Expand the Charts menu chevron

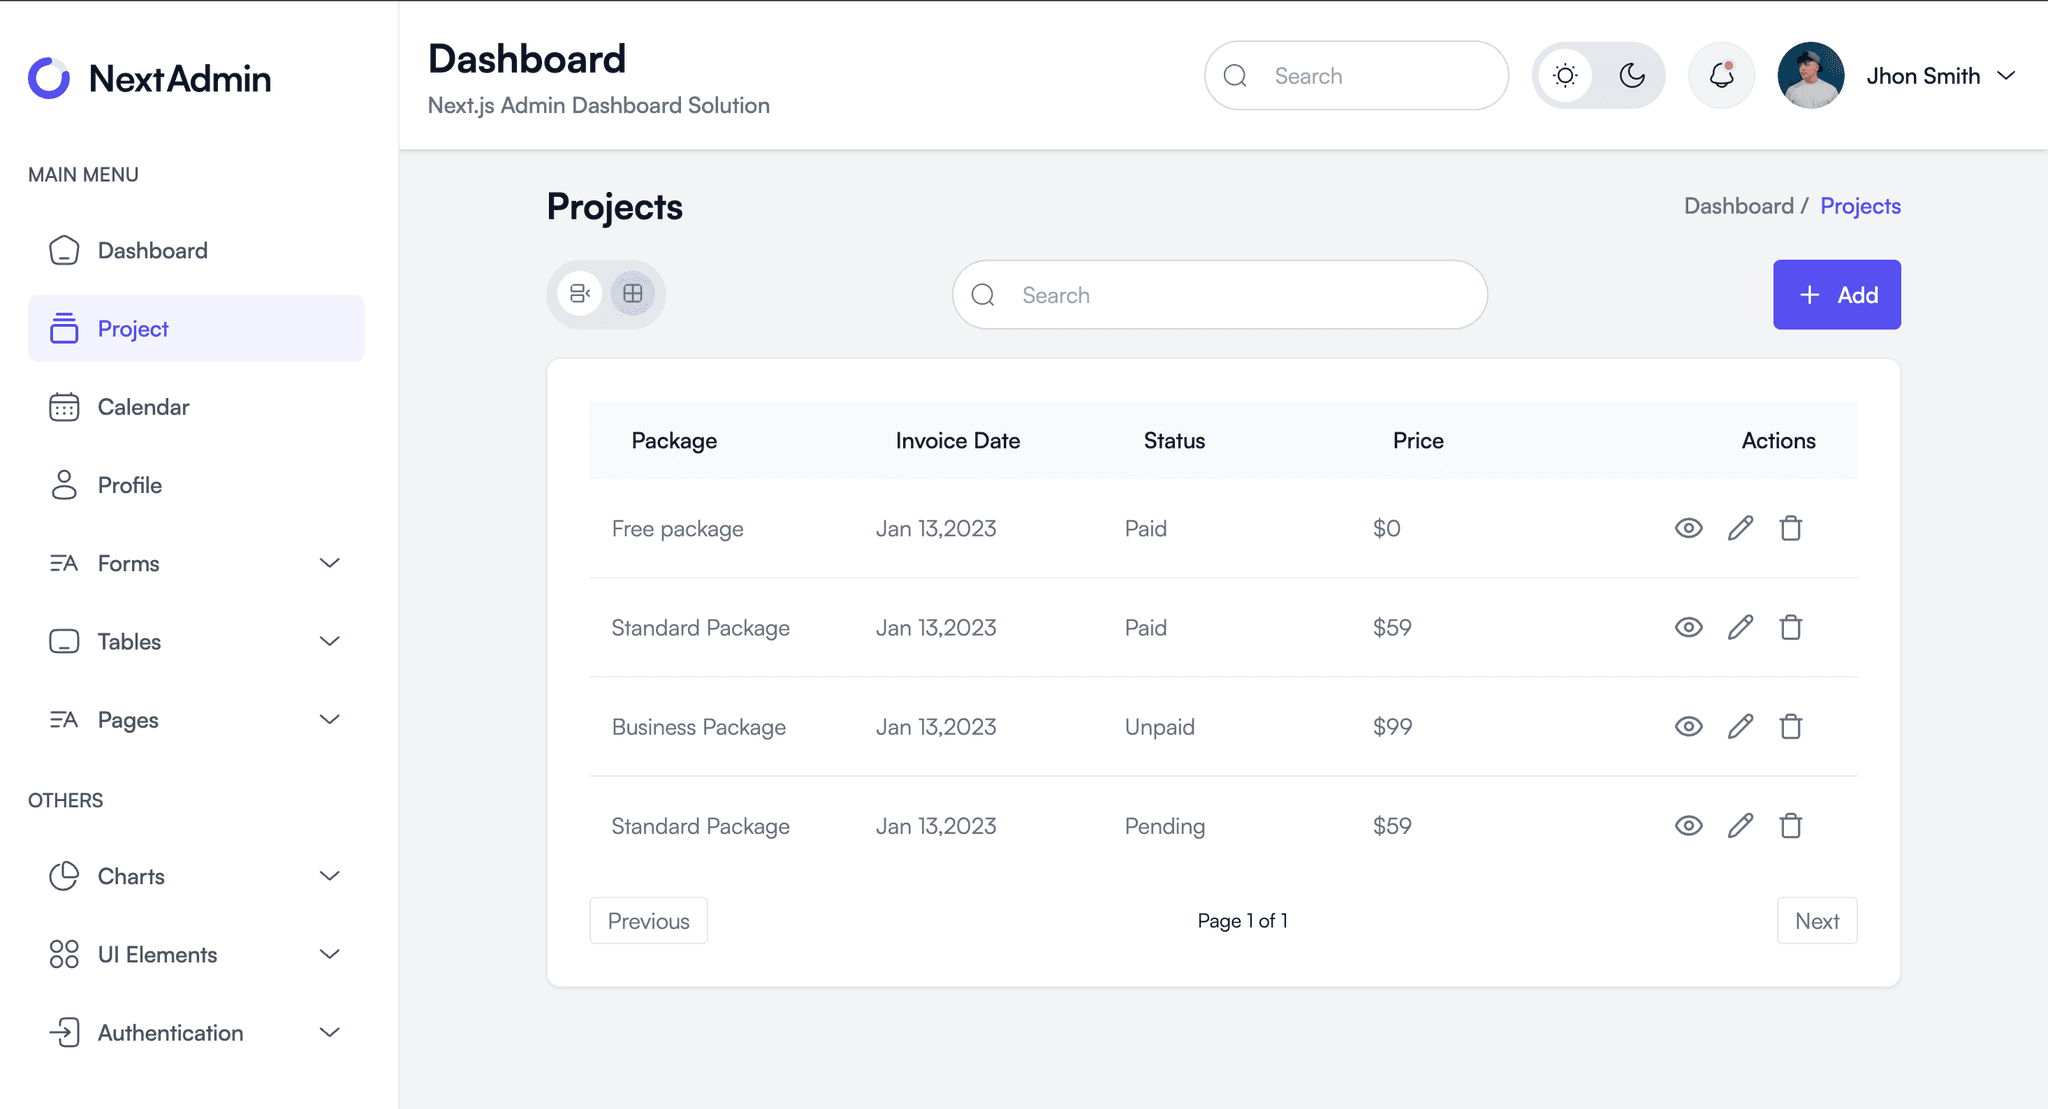(x=330, y=876)
